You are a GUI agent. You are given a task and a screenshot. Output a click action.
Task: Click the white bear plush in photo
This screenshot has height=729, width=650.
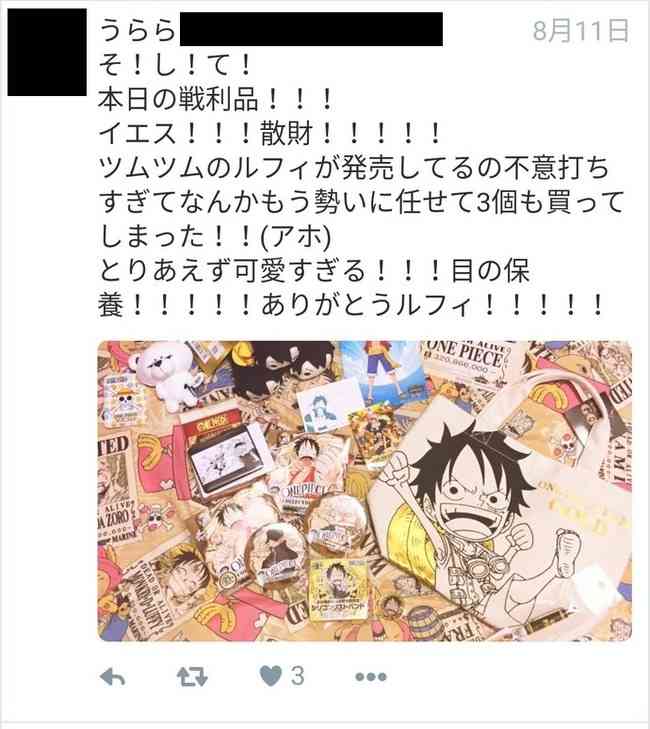coord(164,374)
